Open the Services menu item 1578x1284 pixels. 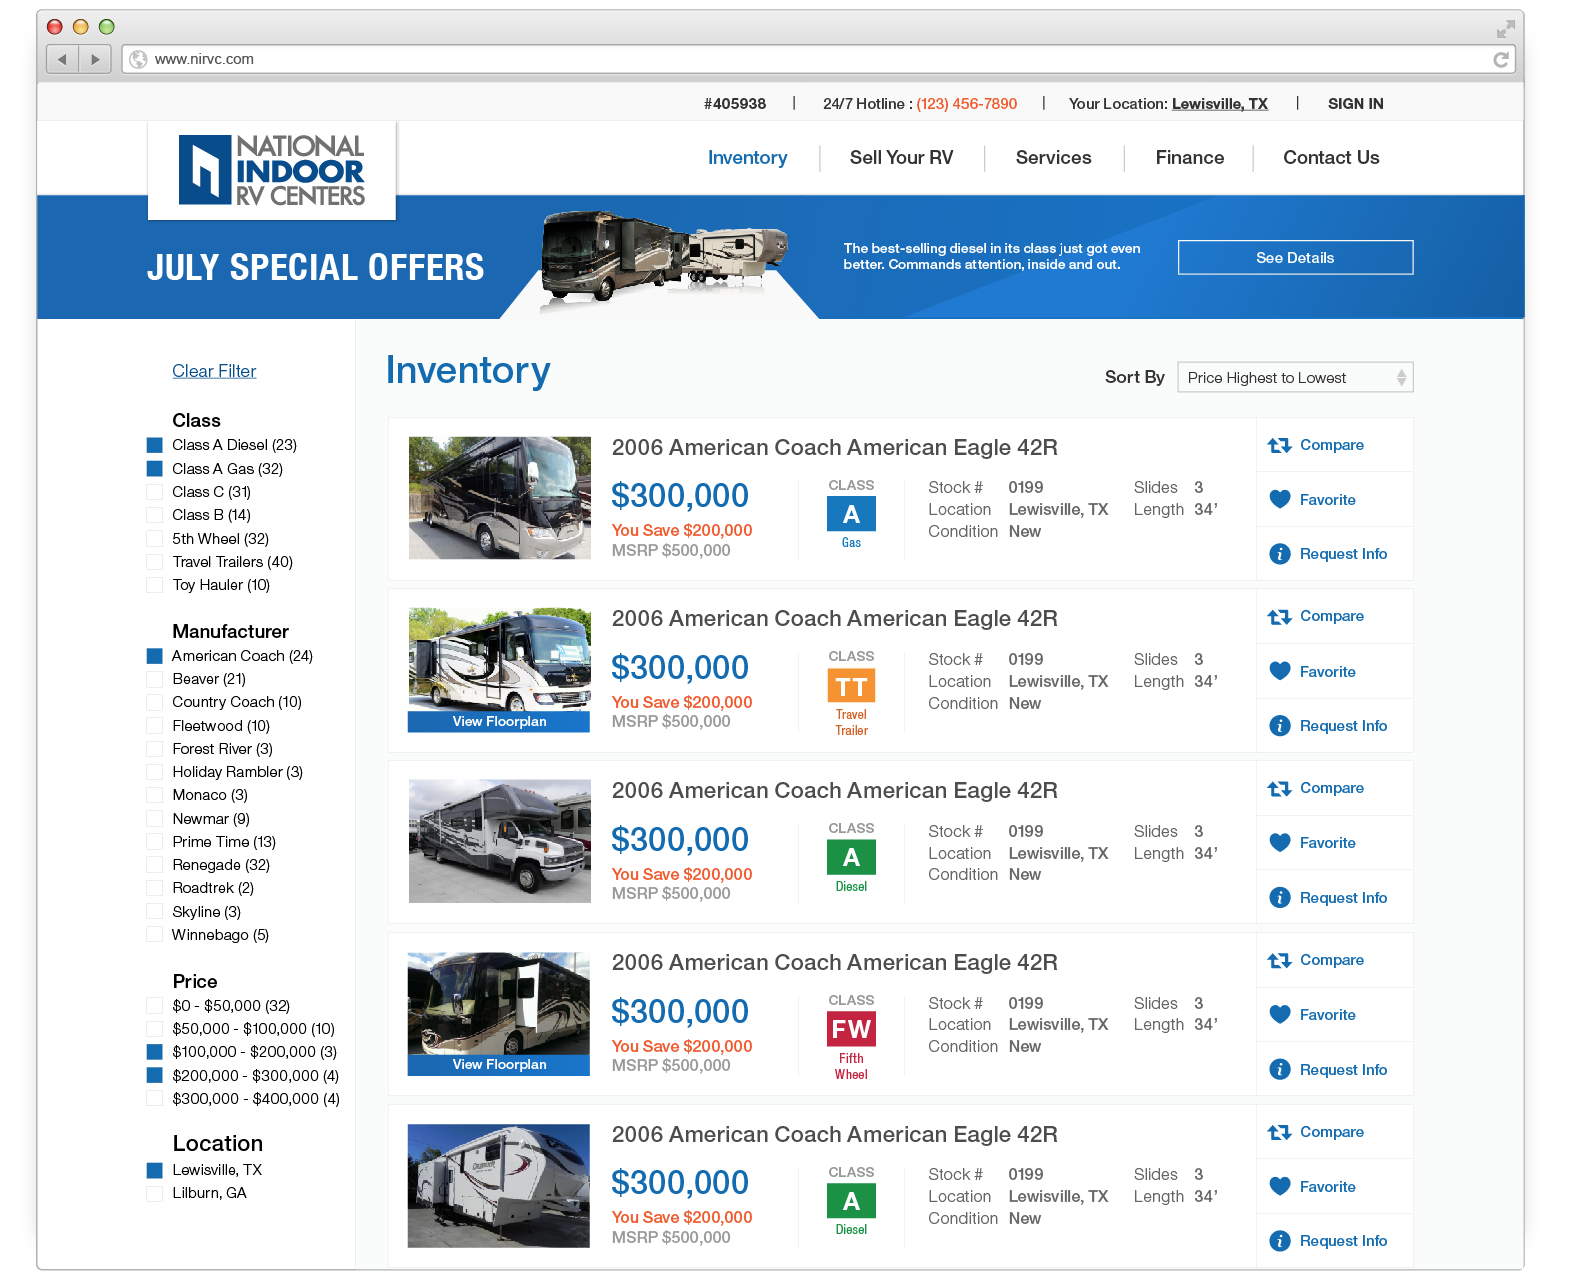pos(1053,158)
